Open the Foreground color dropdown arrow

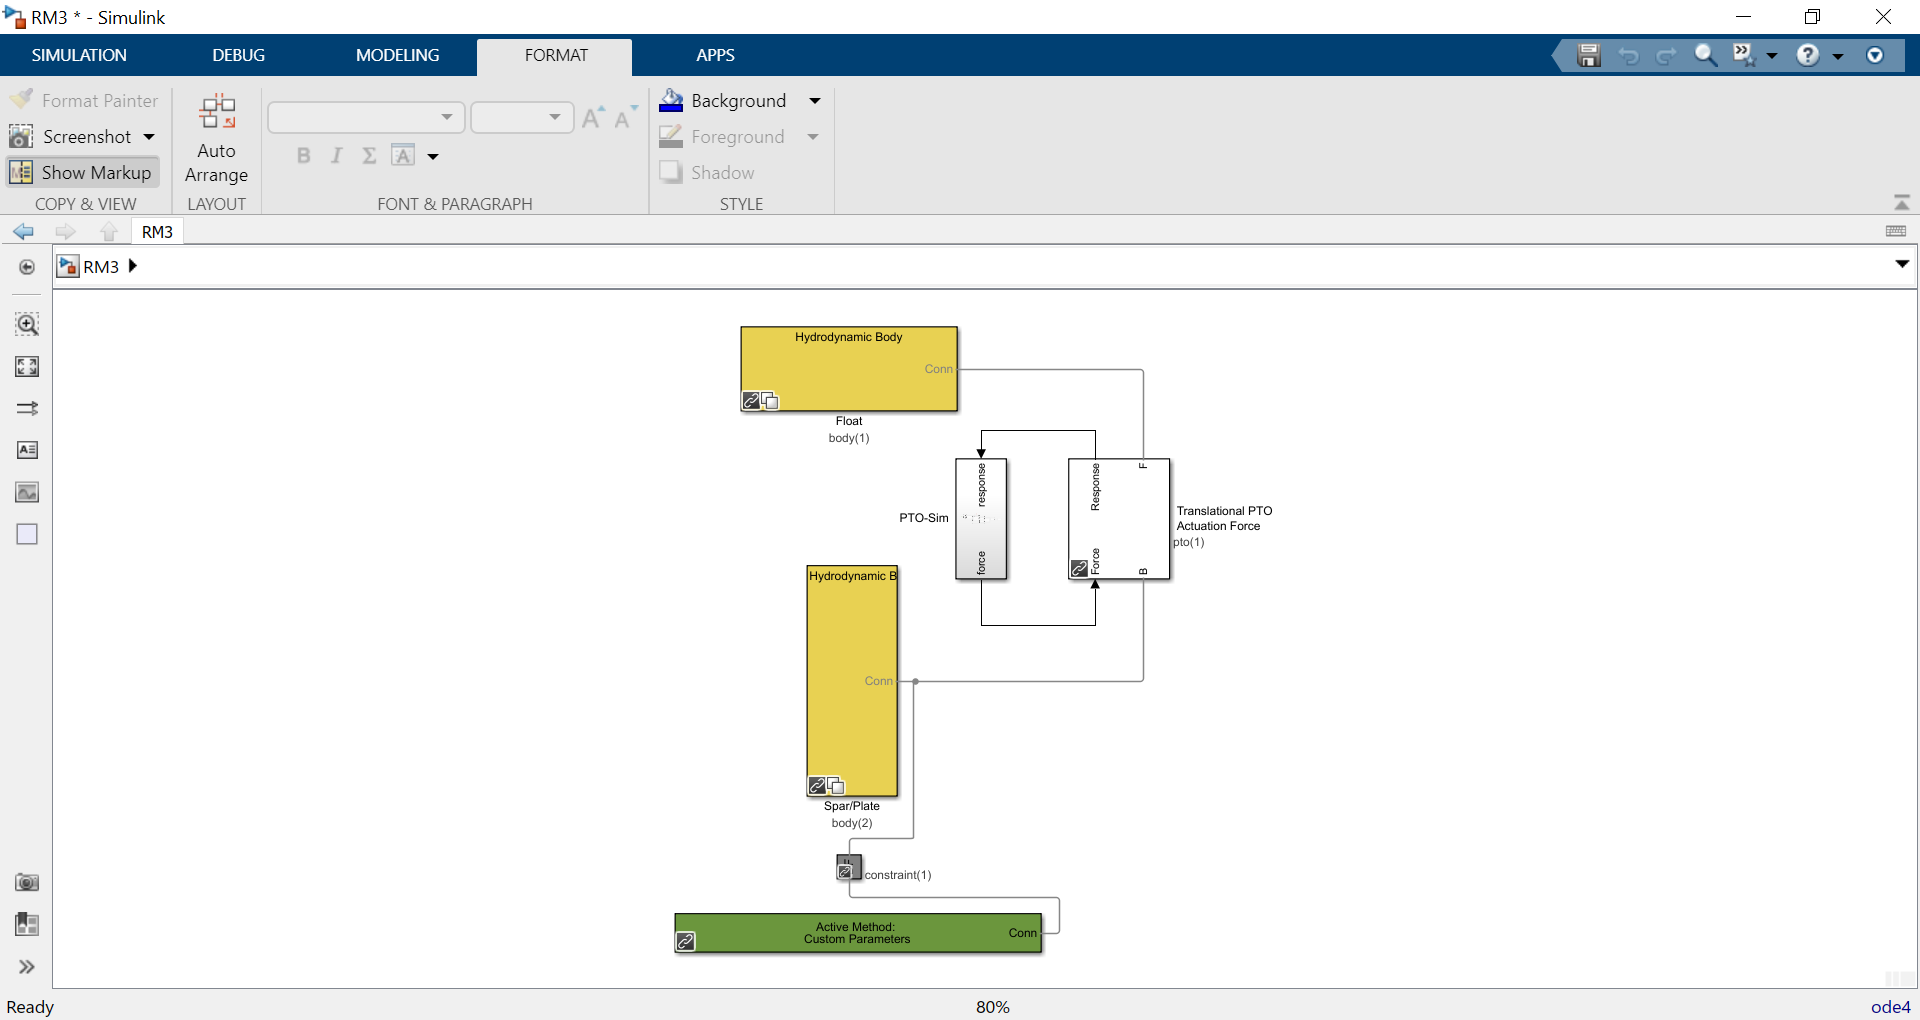(813, 136)
